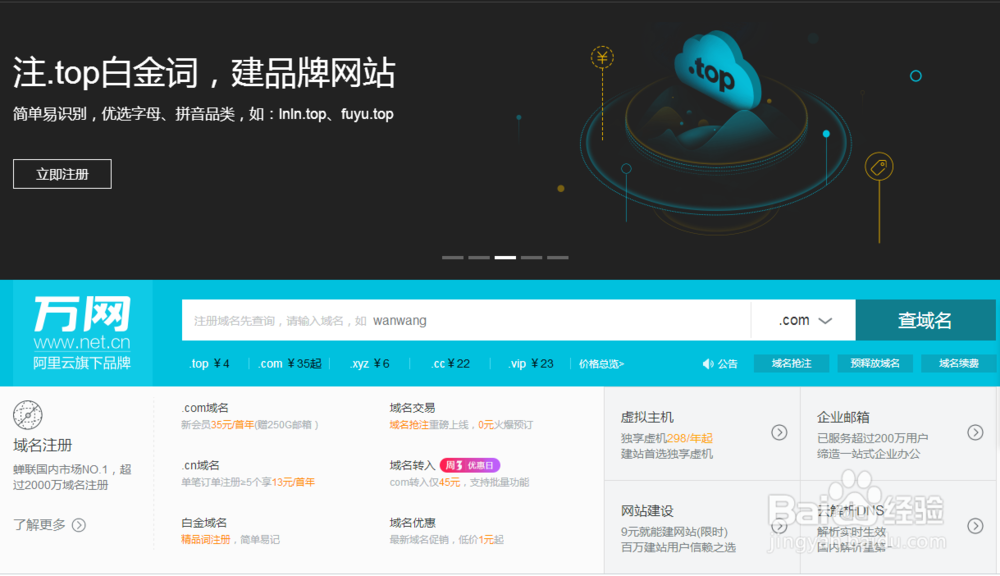Image resolution: width=1000 pixels, height=576 pixels.
Task: Click the 精品词注册 orange link
Action: coord(205,540)
